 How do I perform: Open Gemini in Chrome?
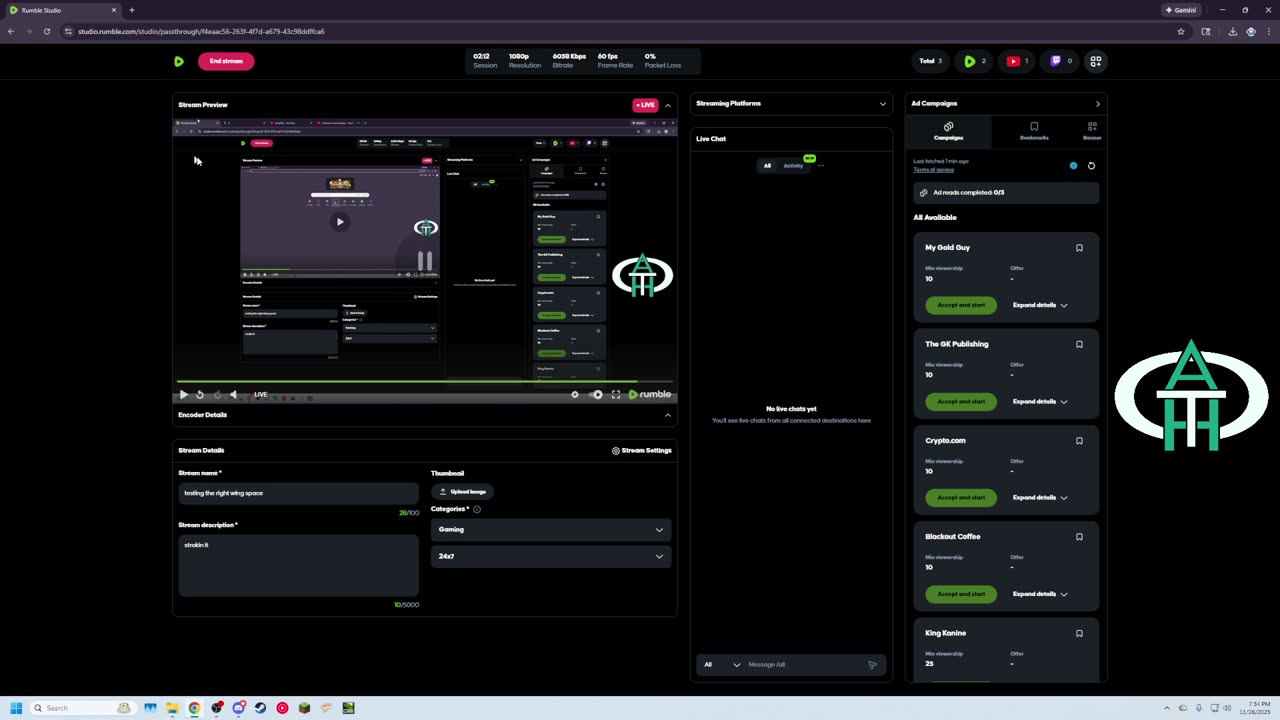[x=1181, y=10]
